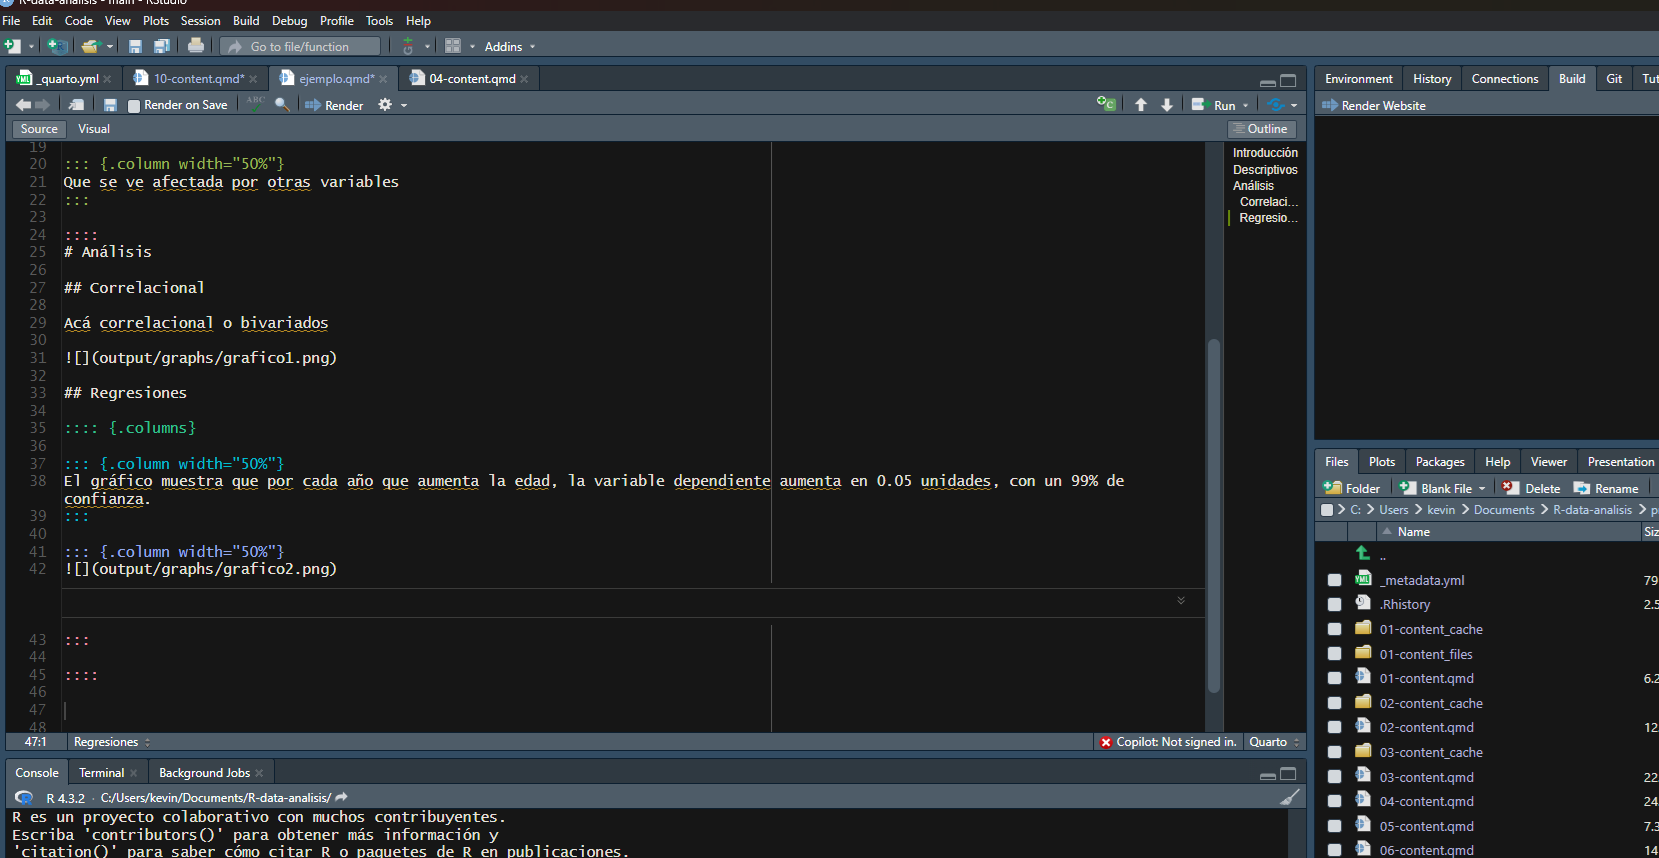This screenshot has width=1659, height=858.
Task: Click the find and replace magnifier icon
Action: coord(282,104)
